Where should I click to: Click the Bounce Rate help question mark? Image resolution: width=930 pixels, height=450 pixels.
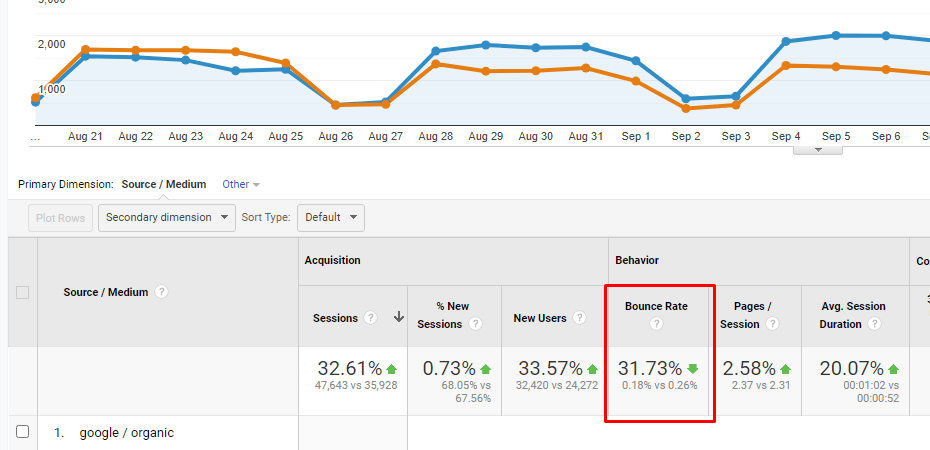click(x=656, y=324)
